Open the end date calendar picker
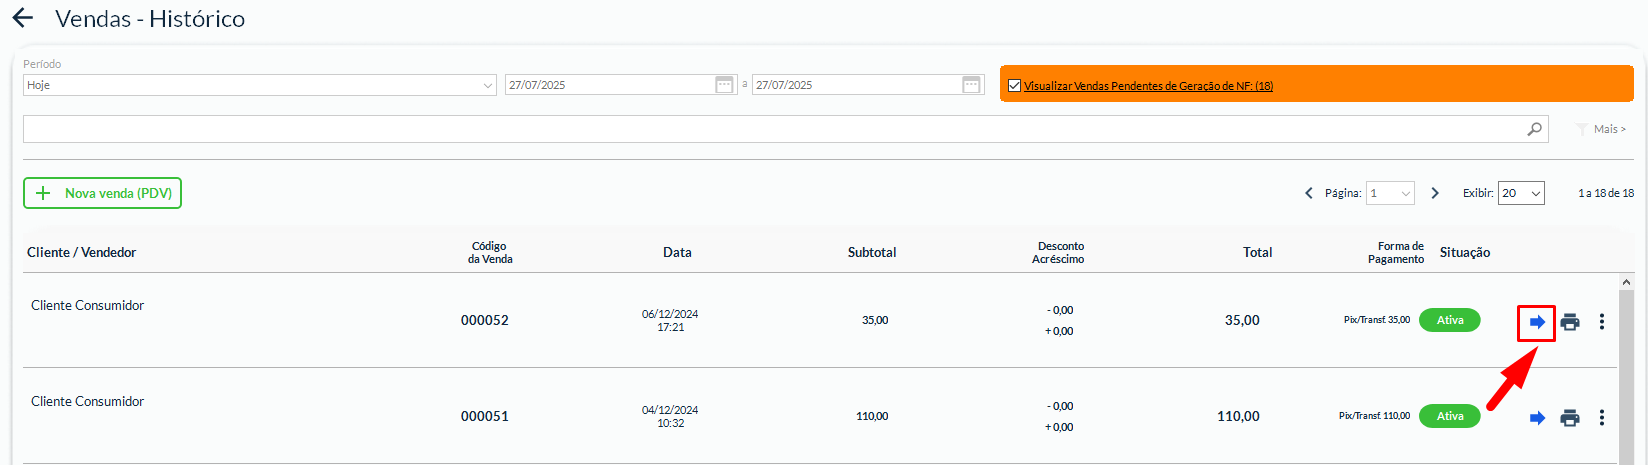 pos(971,85)
